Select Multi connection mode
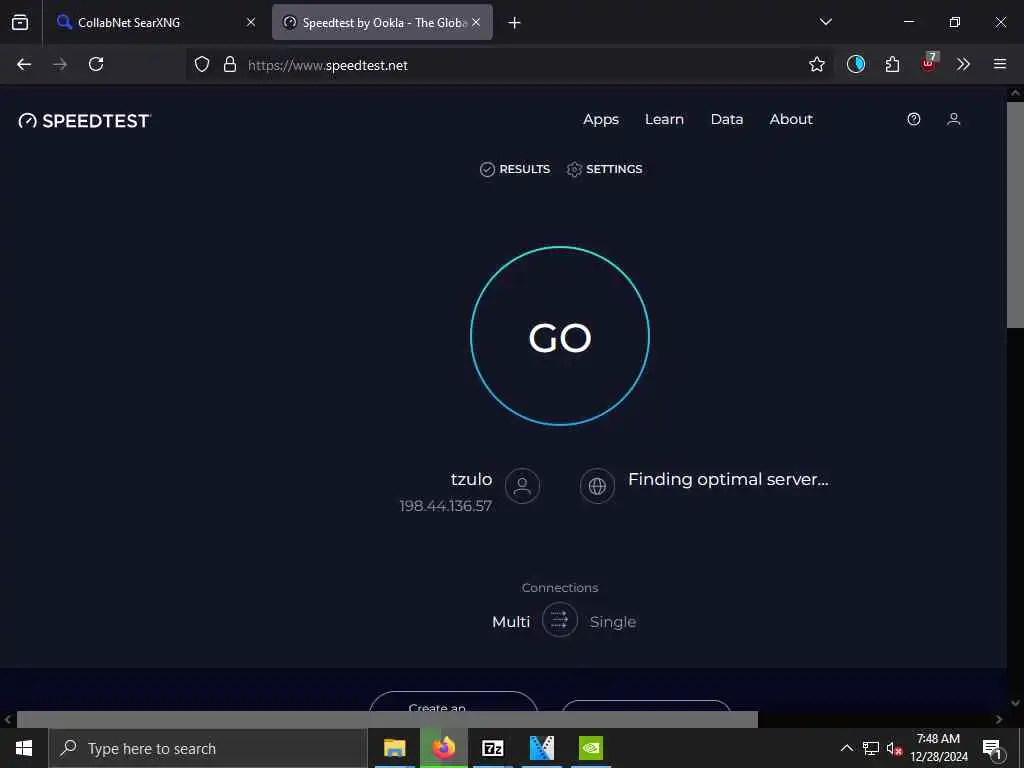The width and height of the screenshot is (1024, 768). [x=511, y=622]
